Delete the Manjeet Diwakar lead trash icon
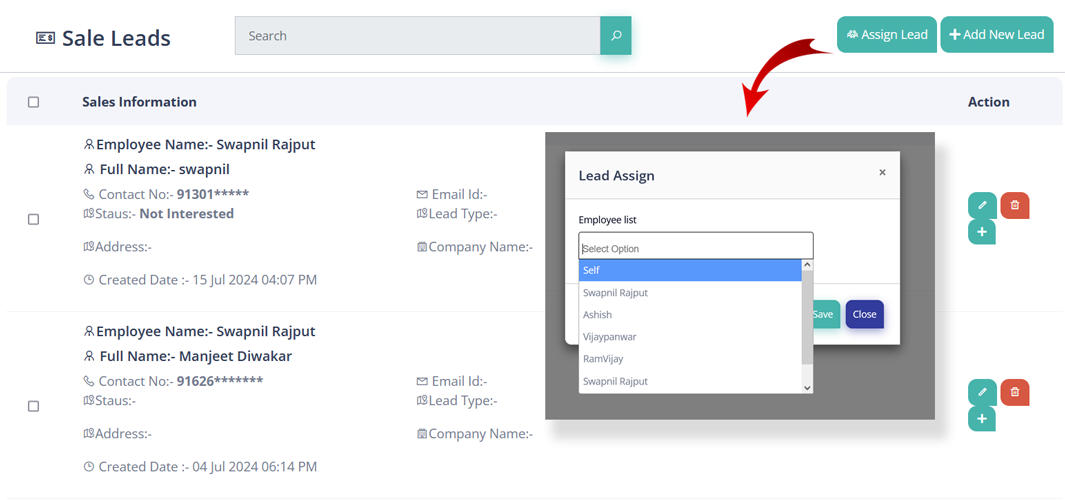The width and height of the screenshot is (1065, 500). pyautogui.click(x=1014, y=392)
